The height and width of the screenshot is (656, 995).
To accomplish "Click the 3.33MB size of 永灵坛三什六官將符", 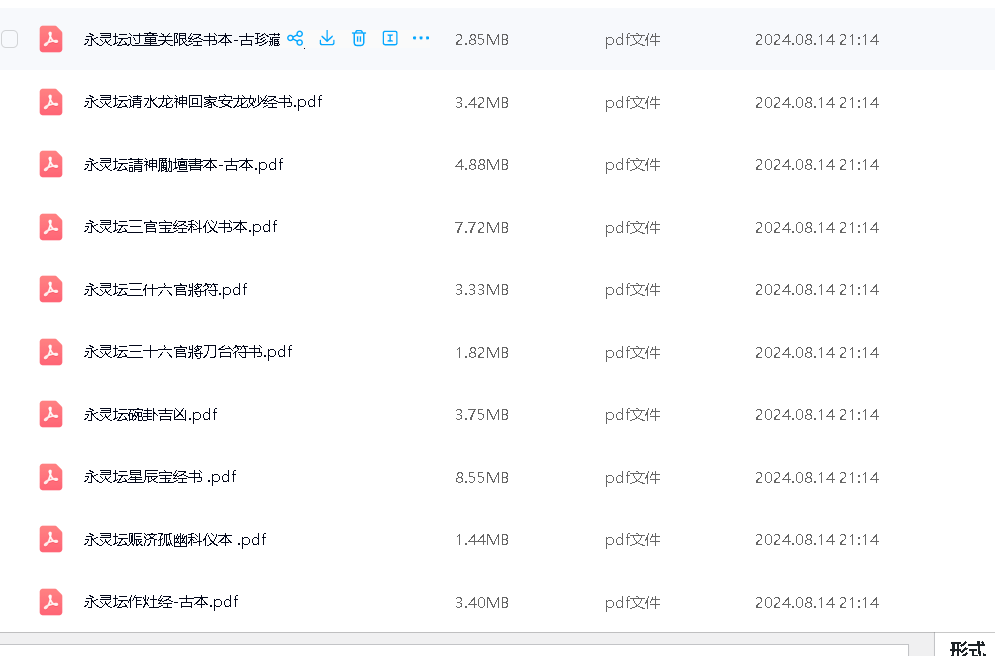I will [481, 290].
